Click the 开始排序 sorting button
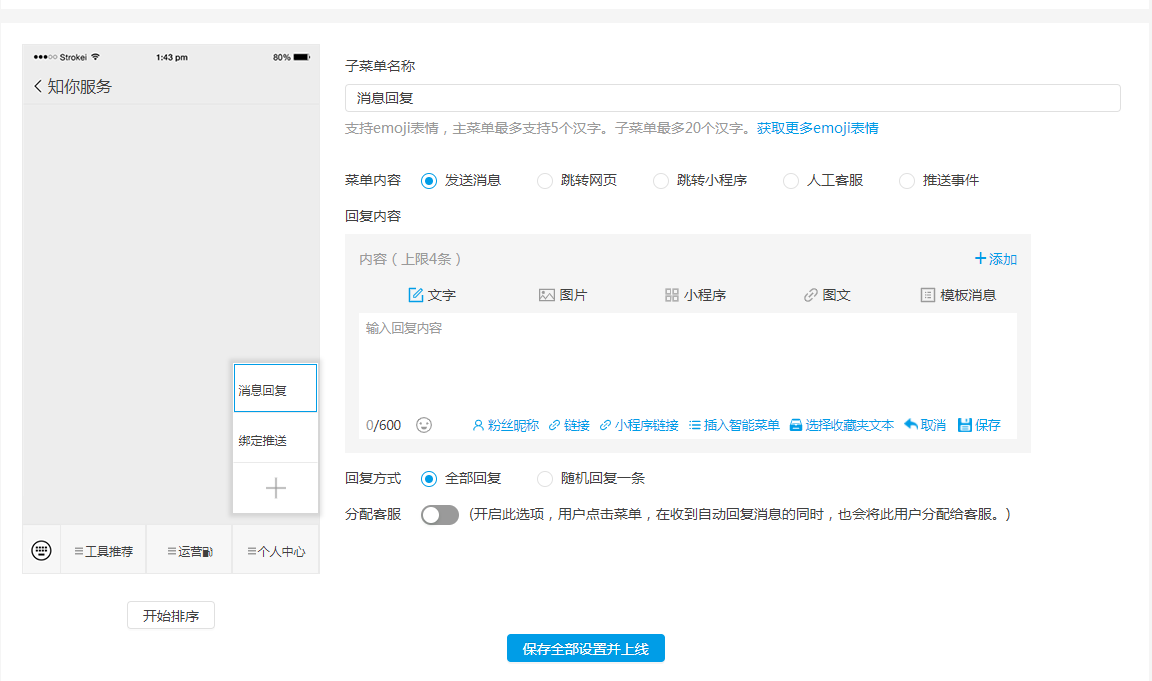The width and height of the screenshot is (1152, 681). (170, 615)
